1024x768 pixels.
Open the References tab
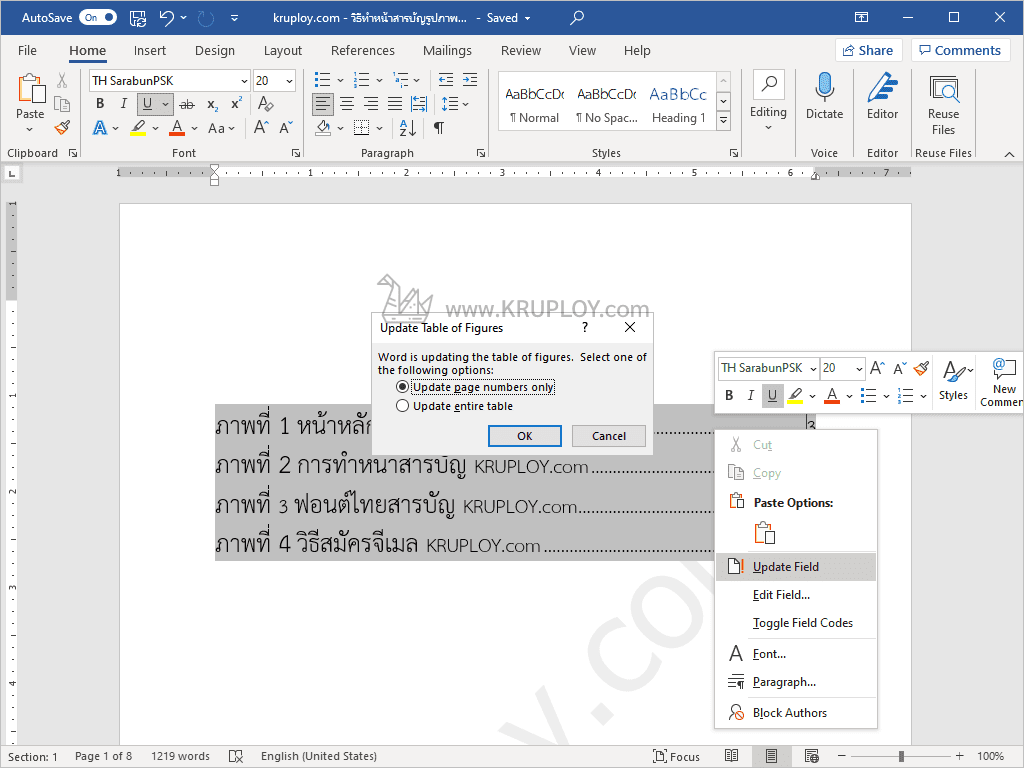point(362,50)
